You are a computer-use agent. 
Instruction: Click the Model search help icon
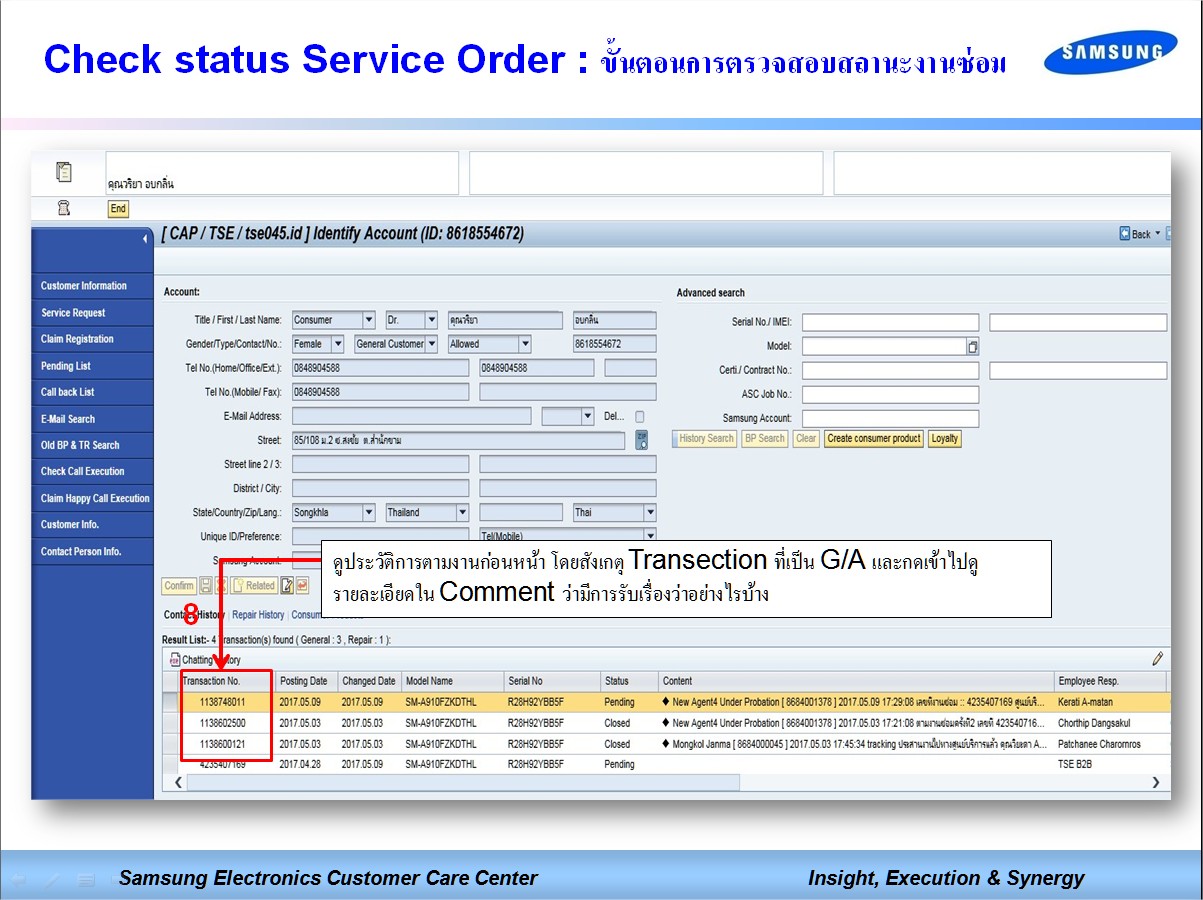click(973, 346)
